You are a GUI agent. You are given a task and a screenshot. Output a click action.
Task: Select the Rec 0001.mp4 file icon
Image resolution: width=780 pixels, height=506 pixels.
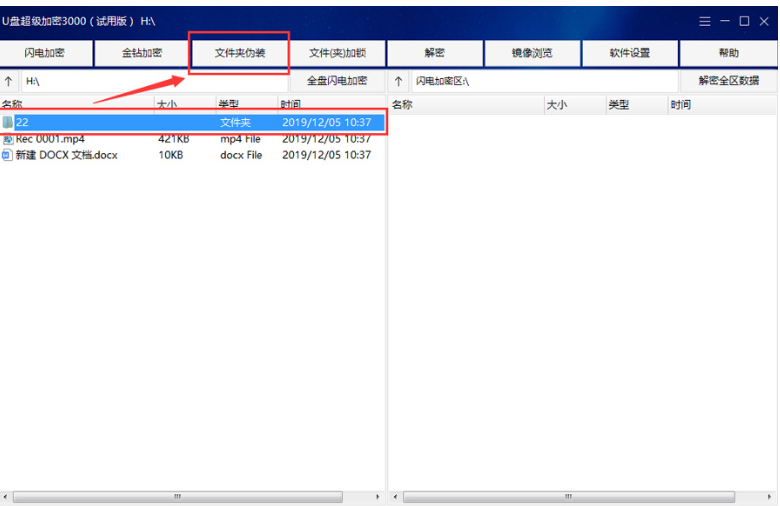pos(8,139)
